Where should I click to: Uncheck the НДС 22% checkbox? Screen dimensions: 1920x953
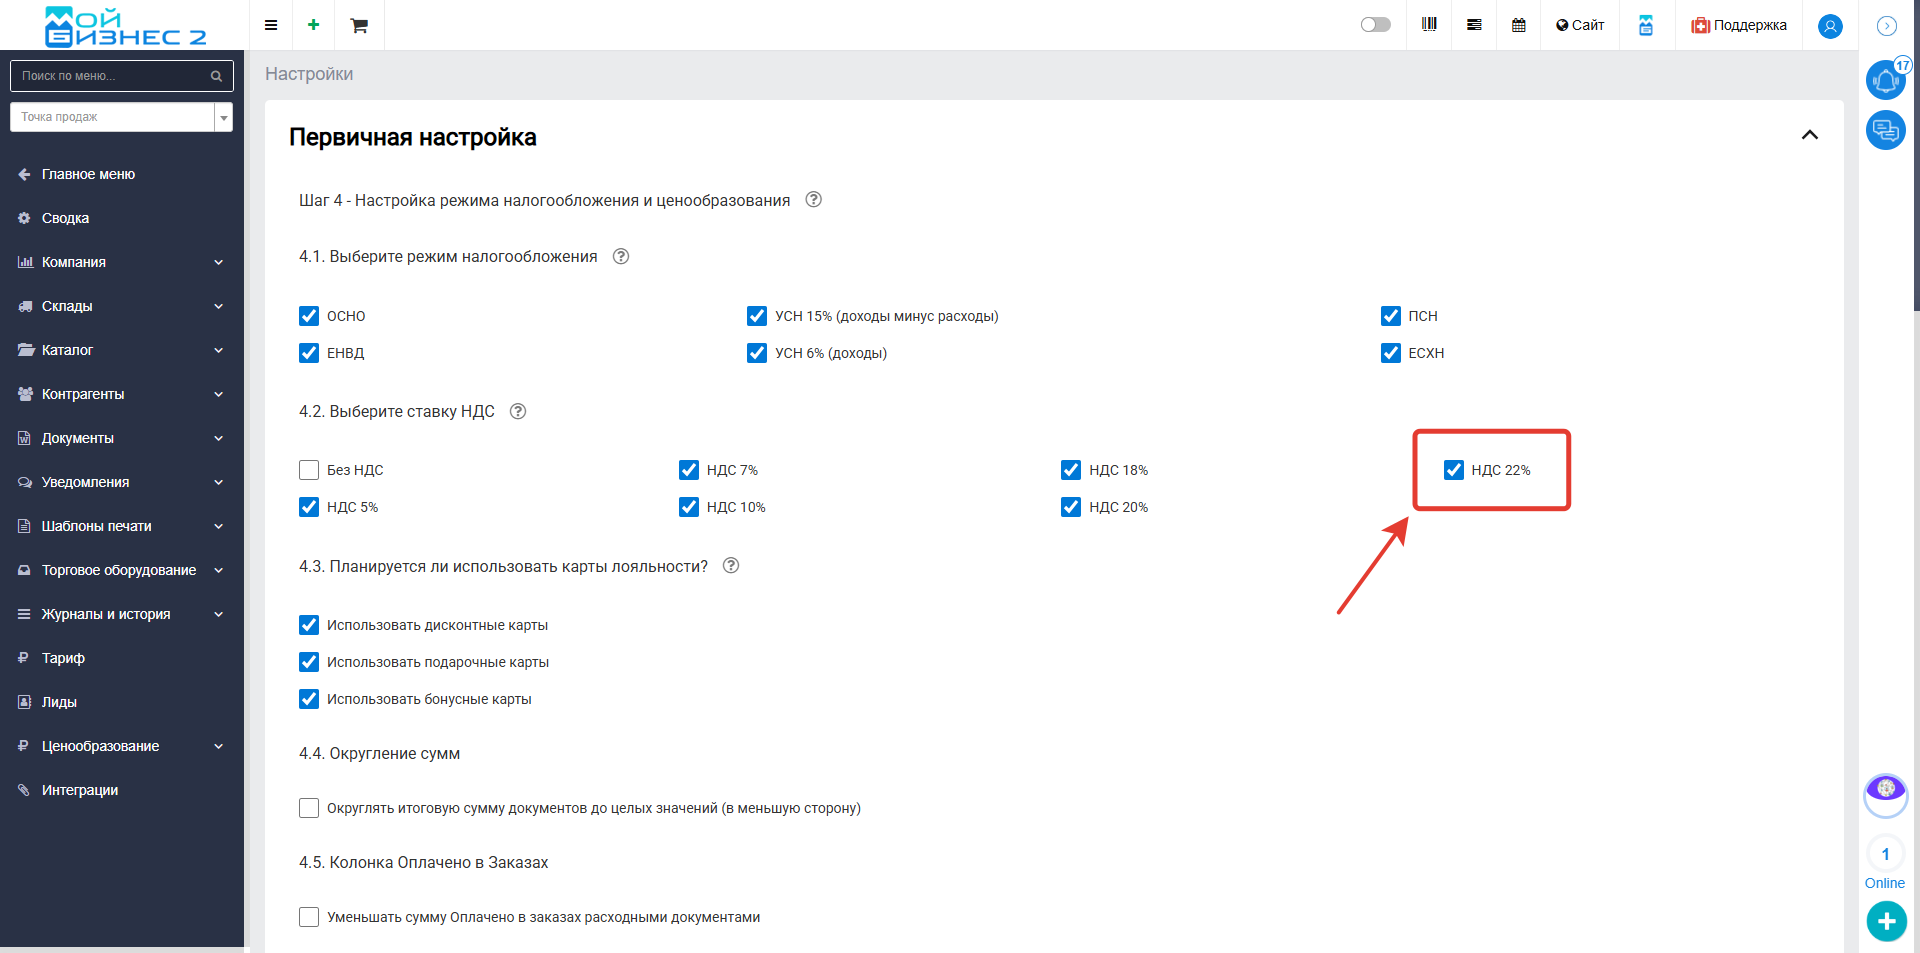1454,470
